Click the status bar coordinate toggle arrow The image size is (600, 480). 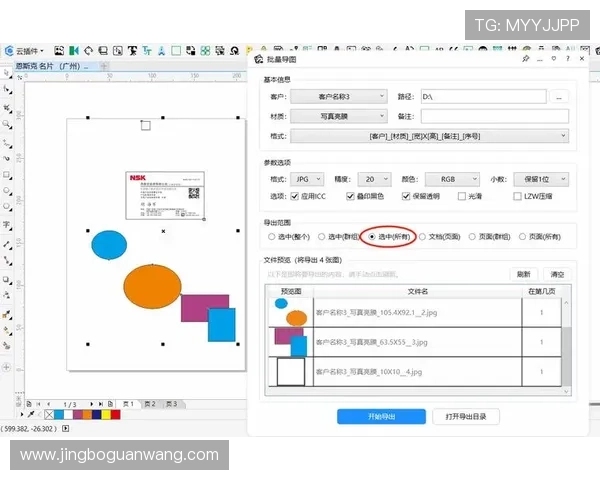pyautogui.click(x=66, y=428)
